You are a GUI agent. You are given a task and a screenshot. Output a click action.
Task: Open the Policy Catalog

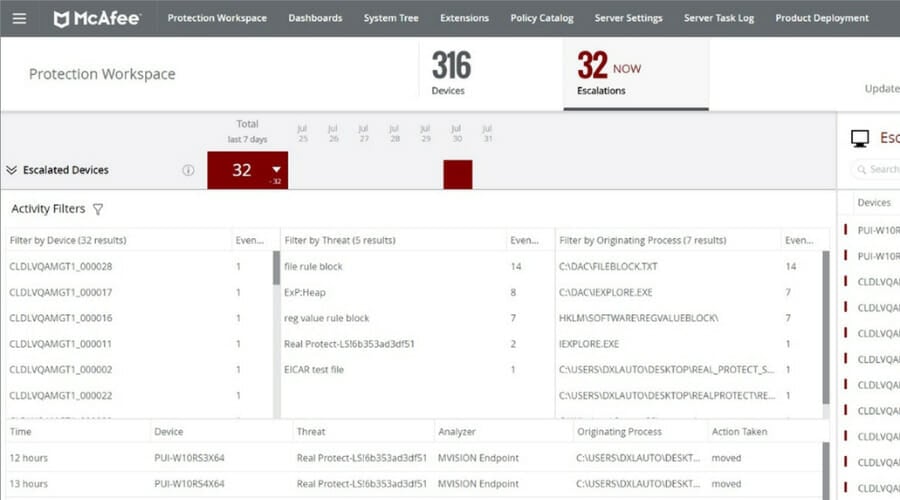(x=542, y=18)
